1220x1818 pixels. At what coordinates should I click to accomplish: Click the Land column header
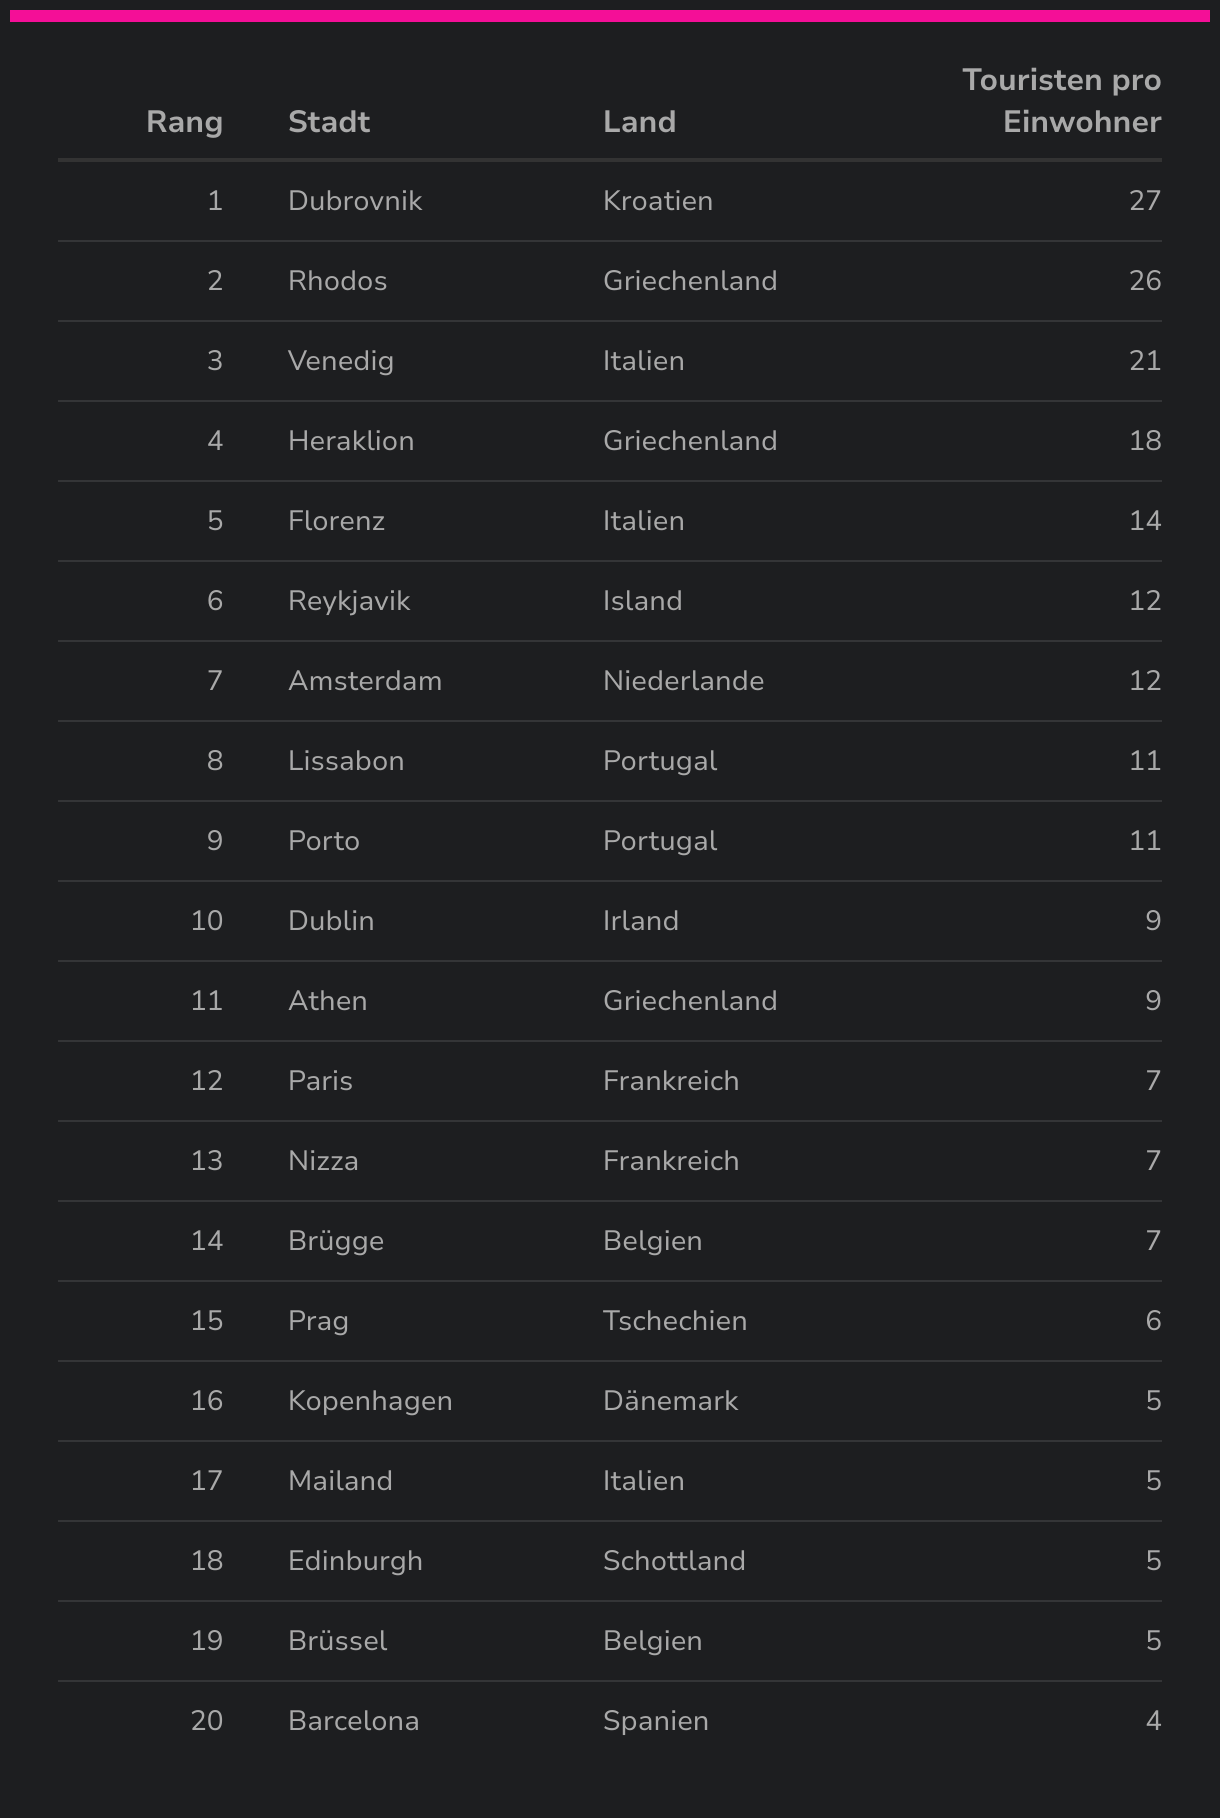639,122
